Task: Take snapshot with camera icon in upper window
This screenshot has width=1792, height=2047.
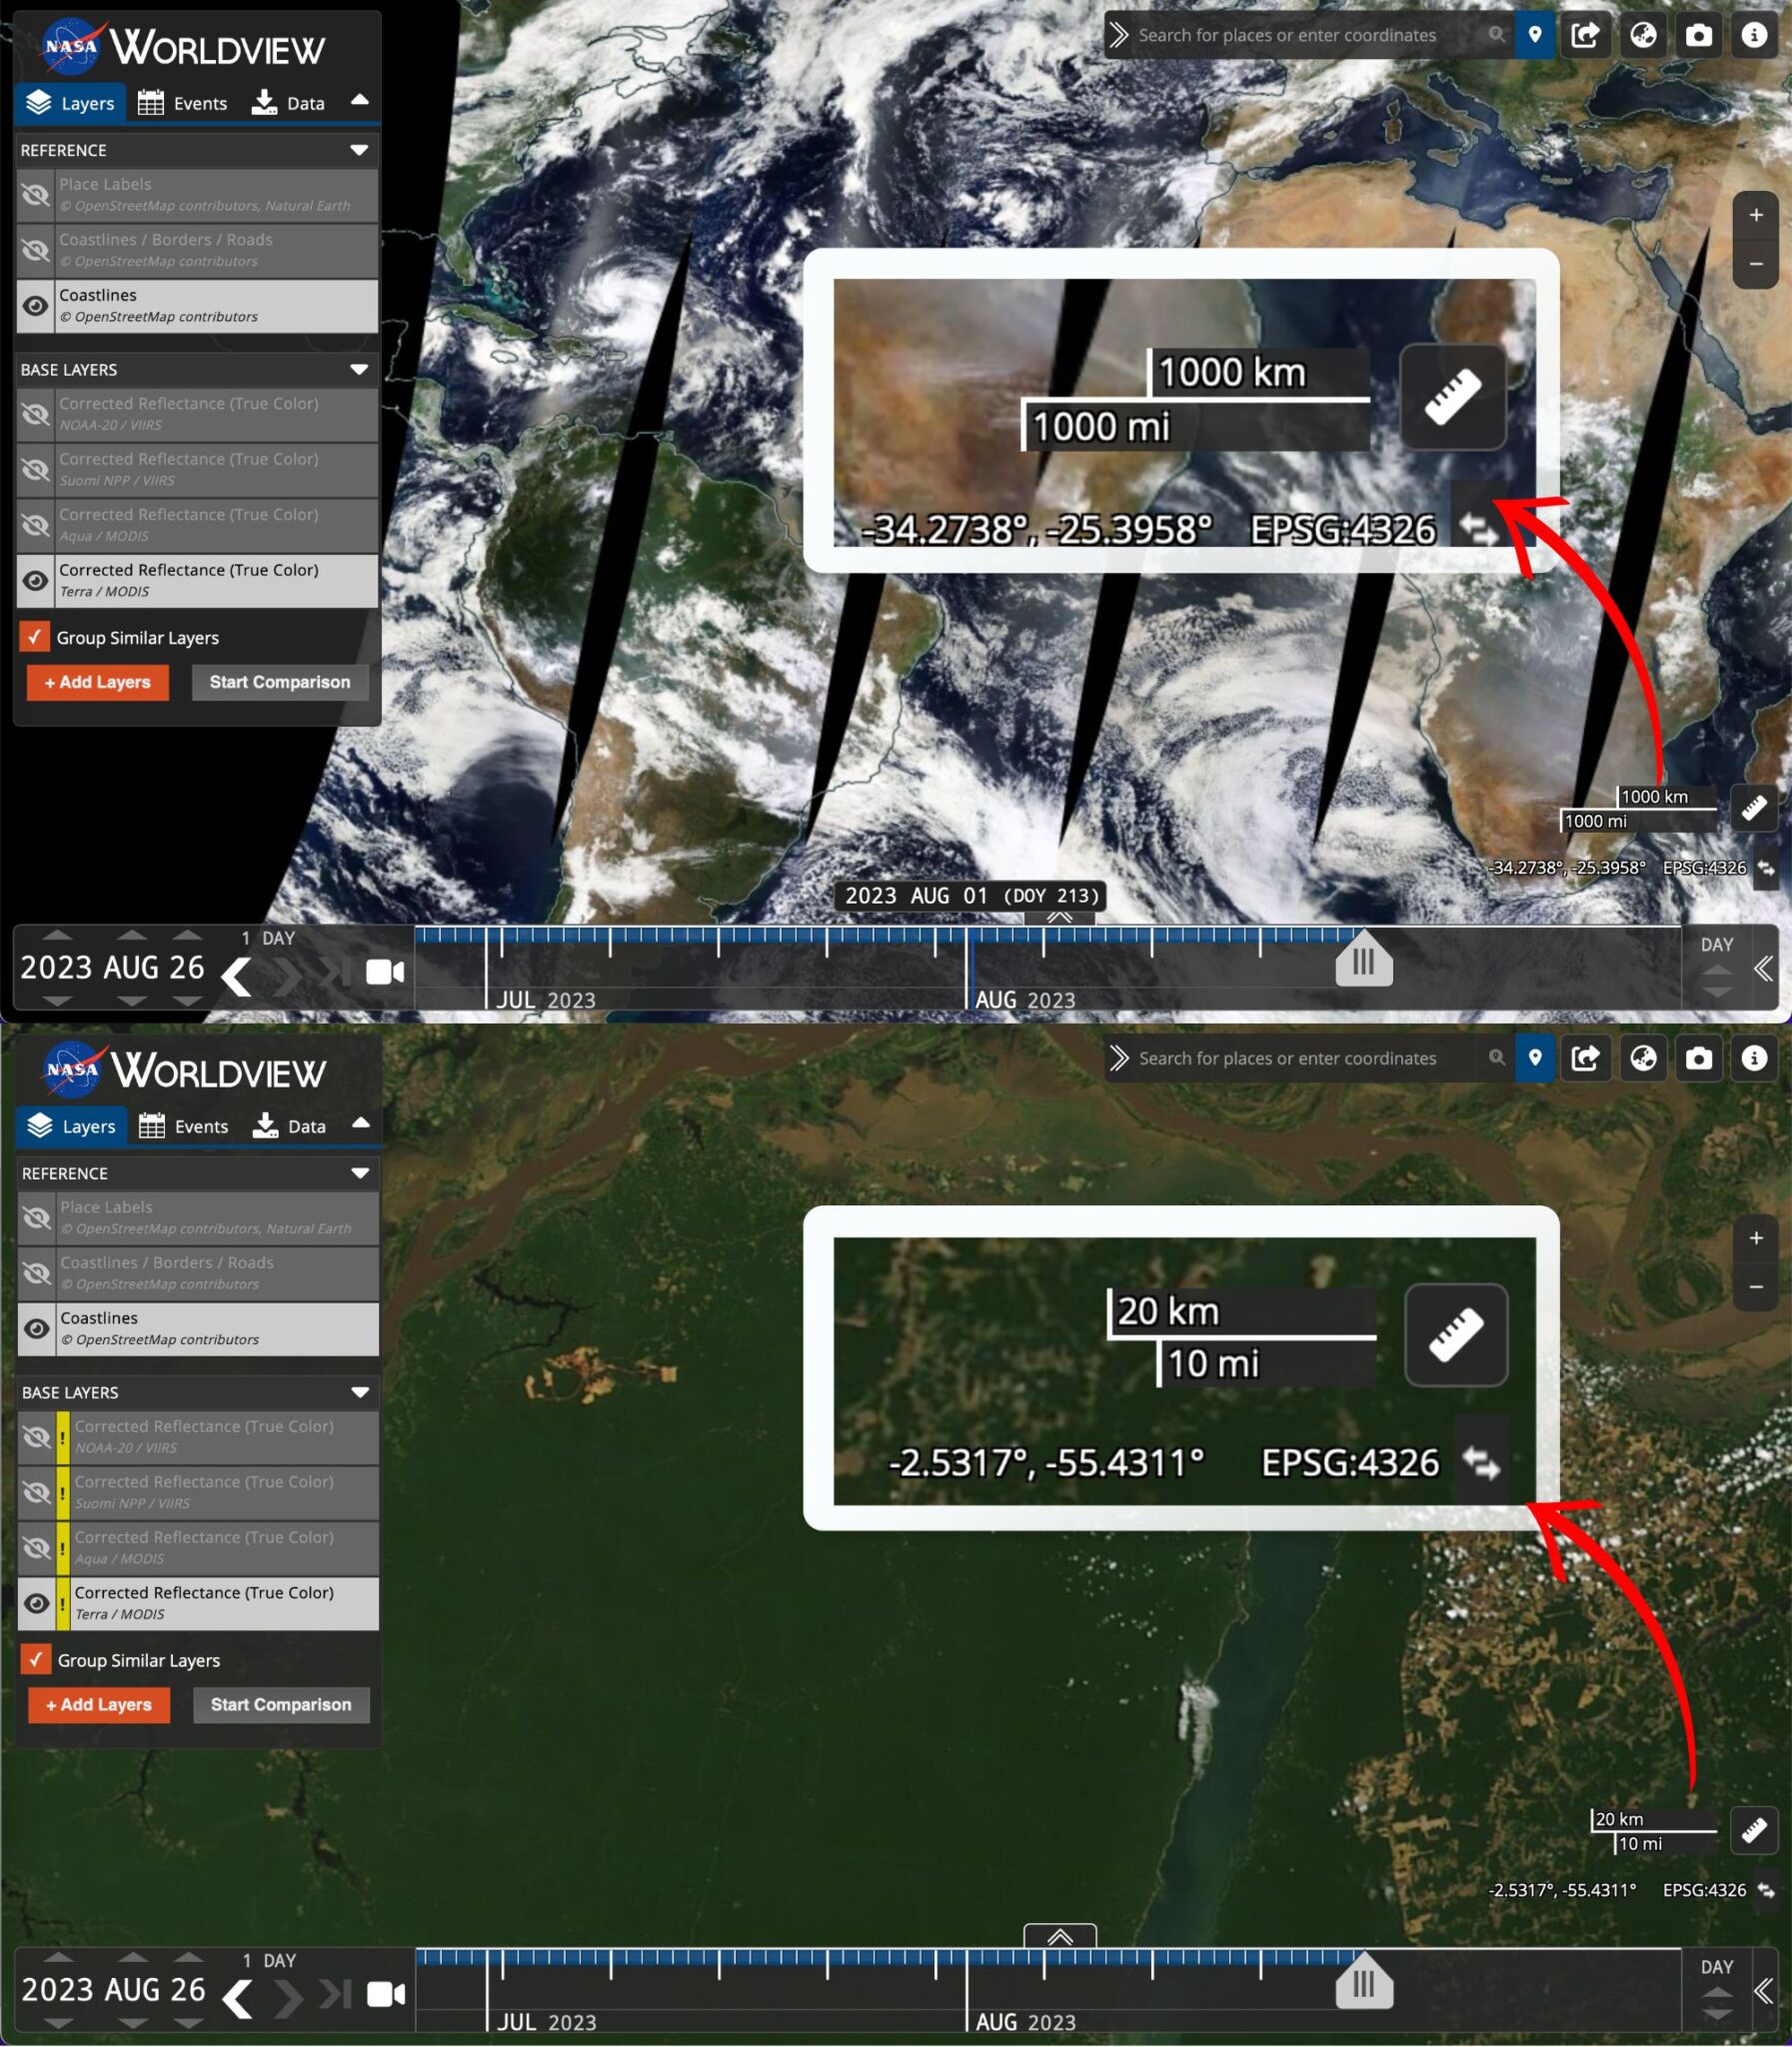Action: click(1699, 36)
